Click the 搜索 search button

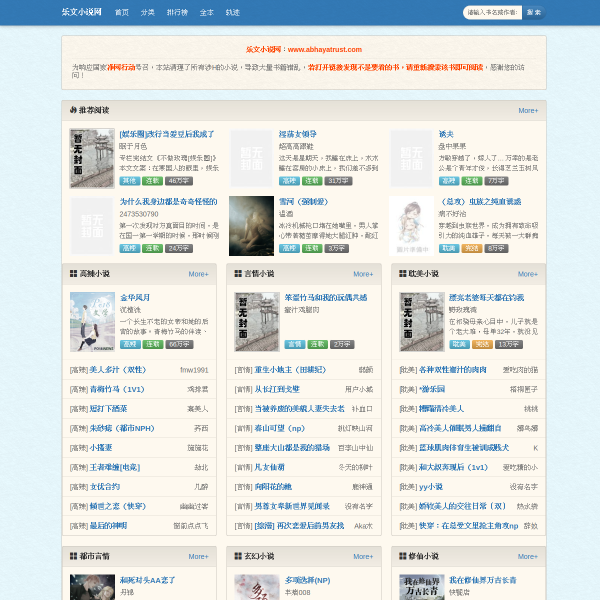click(534, 13)
